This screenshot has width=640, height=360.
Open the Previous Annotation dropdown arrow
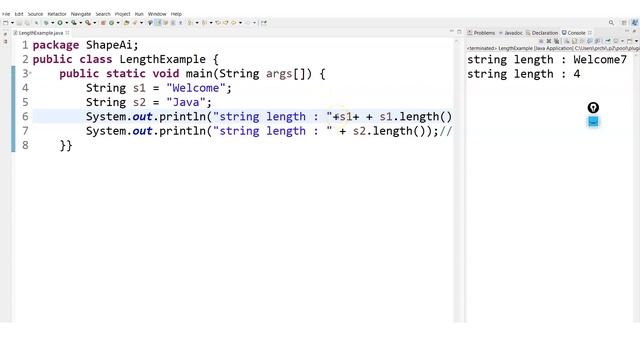pyautogui.click(x=211, y=23)
